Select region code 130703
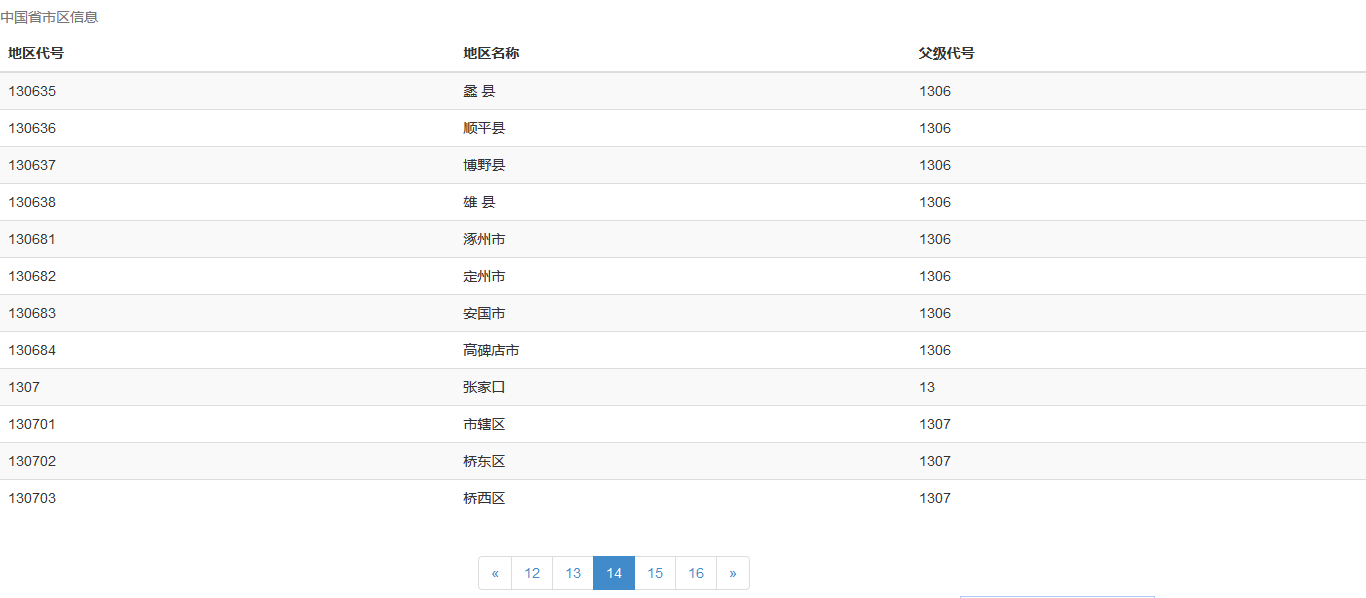Image resolution: width=1366 pixels, height=598 pixels. (x=32, y=498)
